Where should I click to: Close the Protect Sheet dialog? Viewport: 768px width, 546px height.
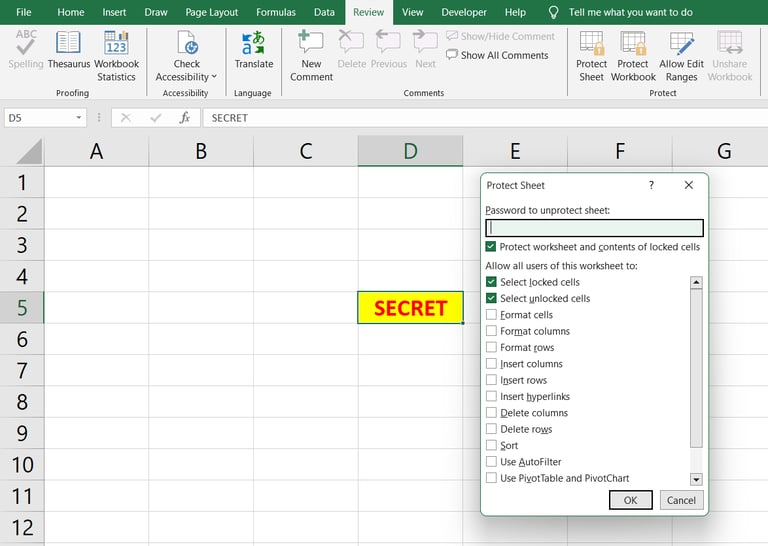click(689, 185)
